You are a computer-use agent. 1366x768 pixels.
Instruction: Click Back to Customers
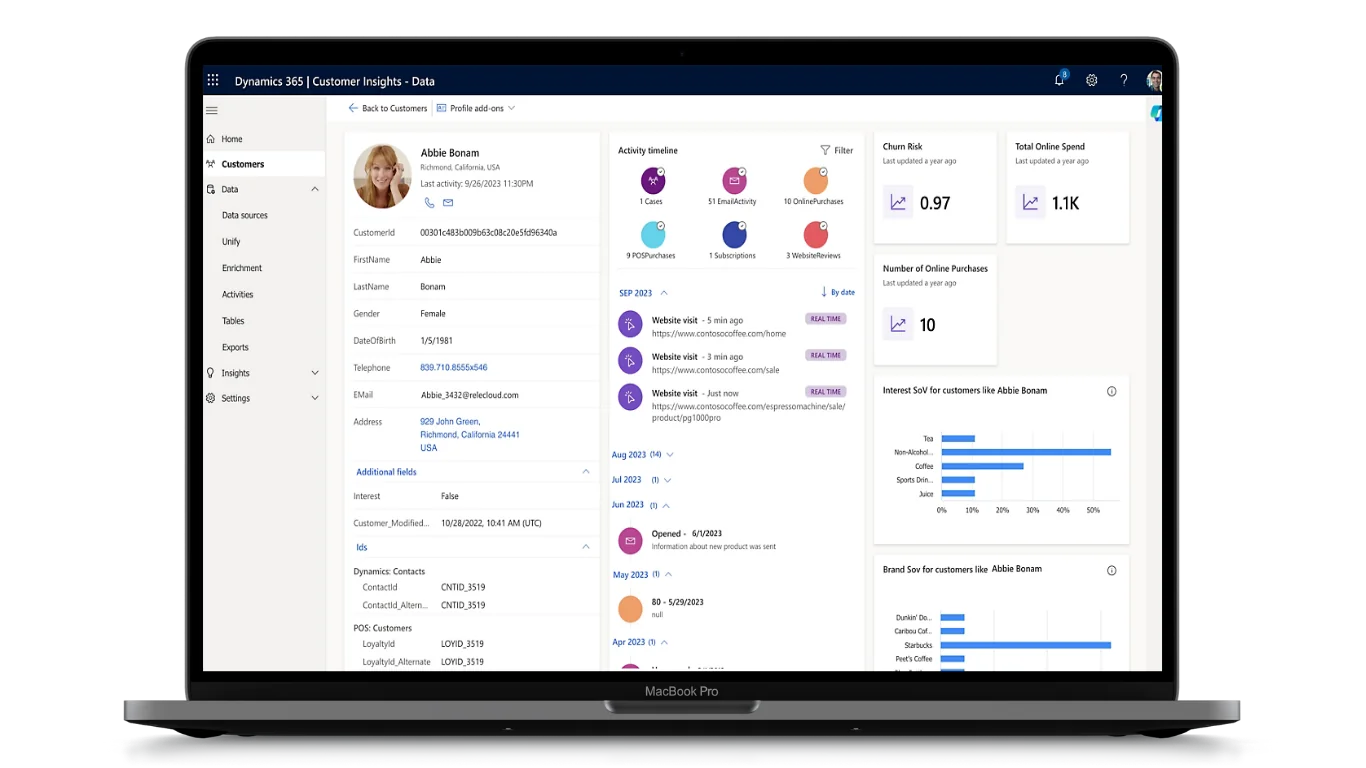[388, 108]
